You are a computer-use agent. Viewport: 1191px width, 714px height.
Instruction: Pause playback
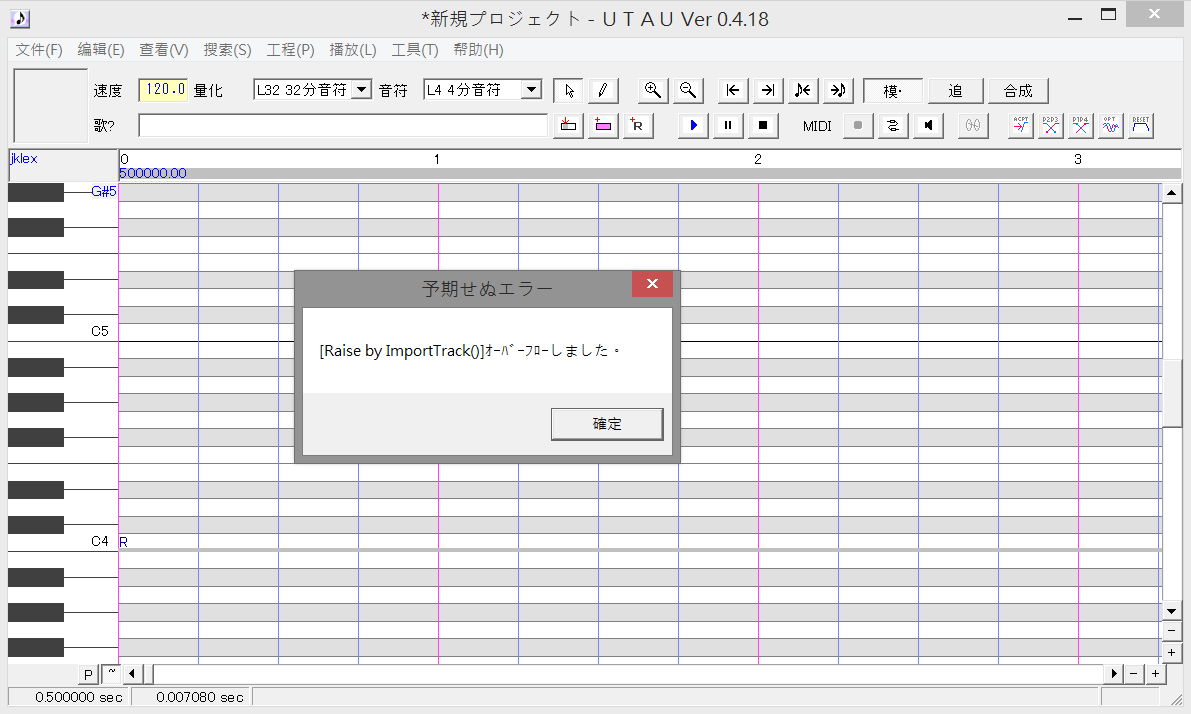pos(728,125)
